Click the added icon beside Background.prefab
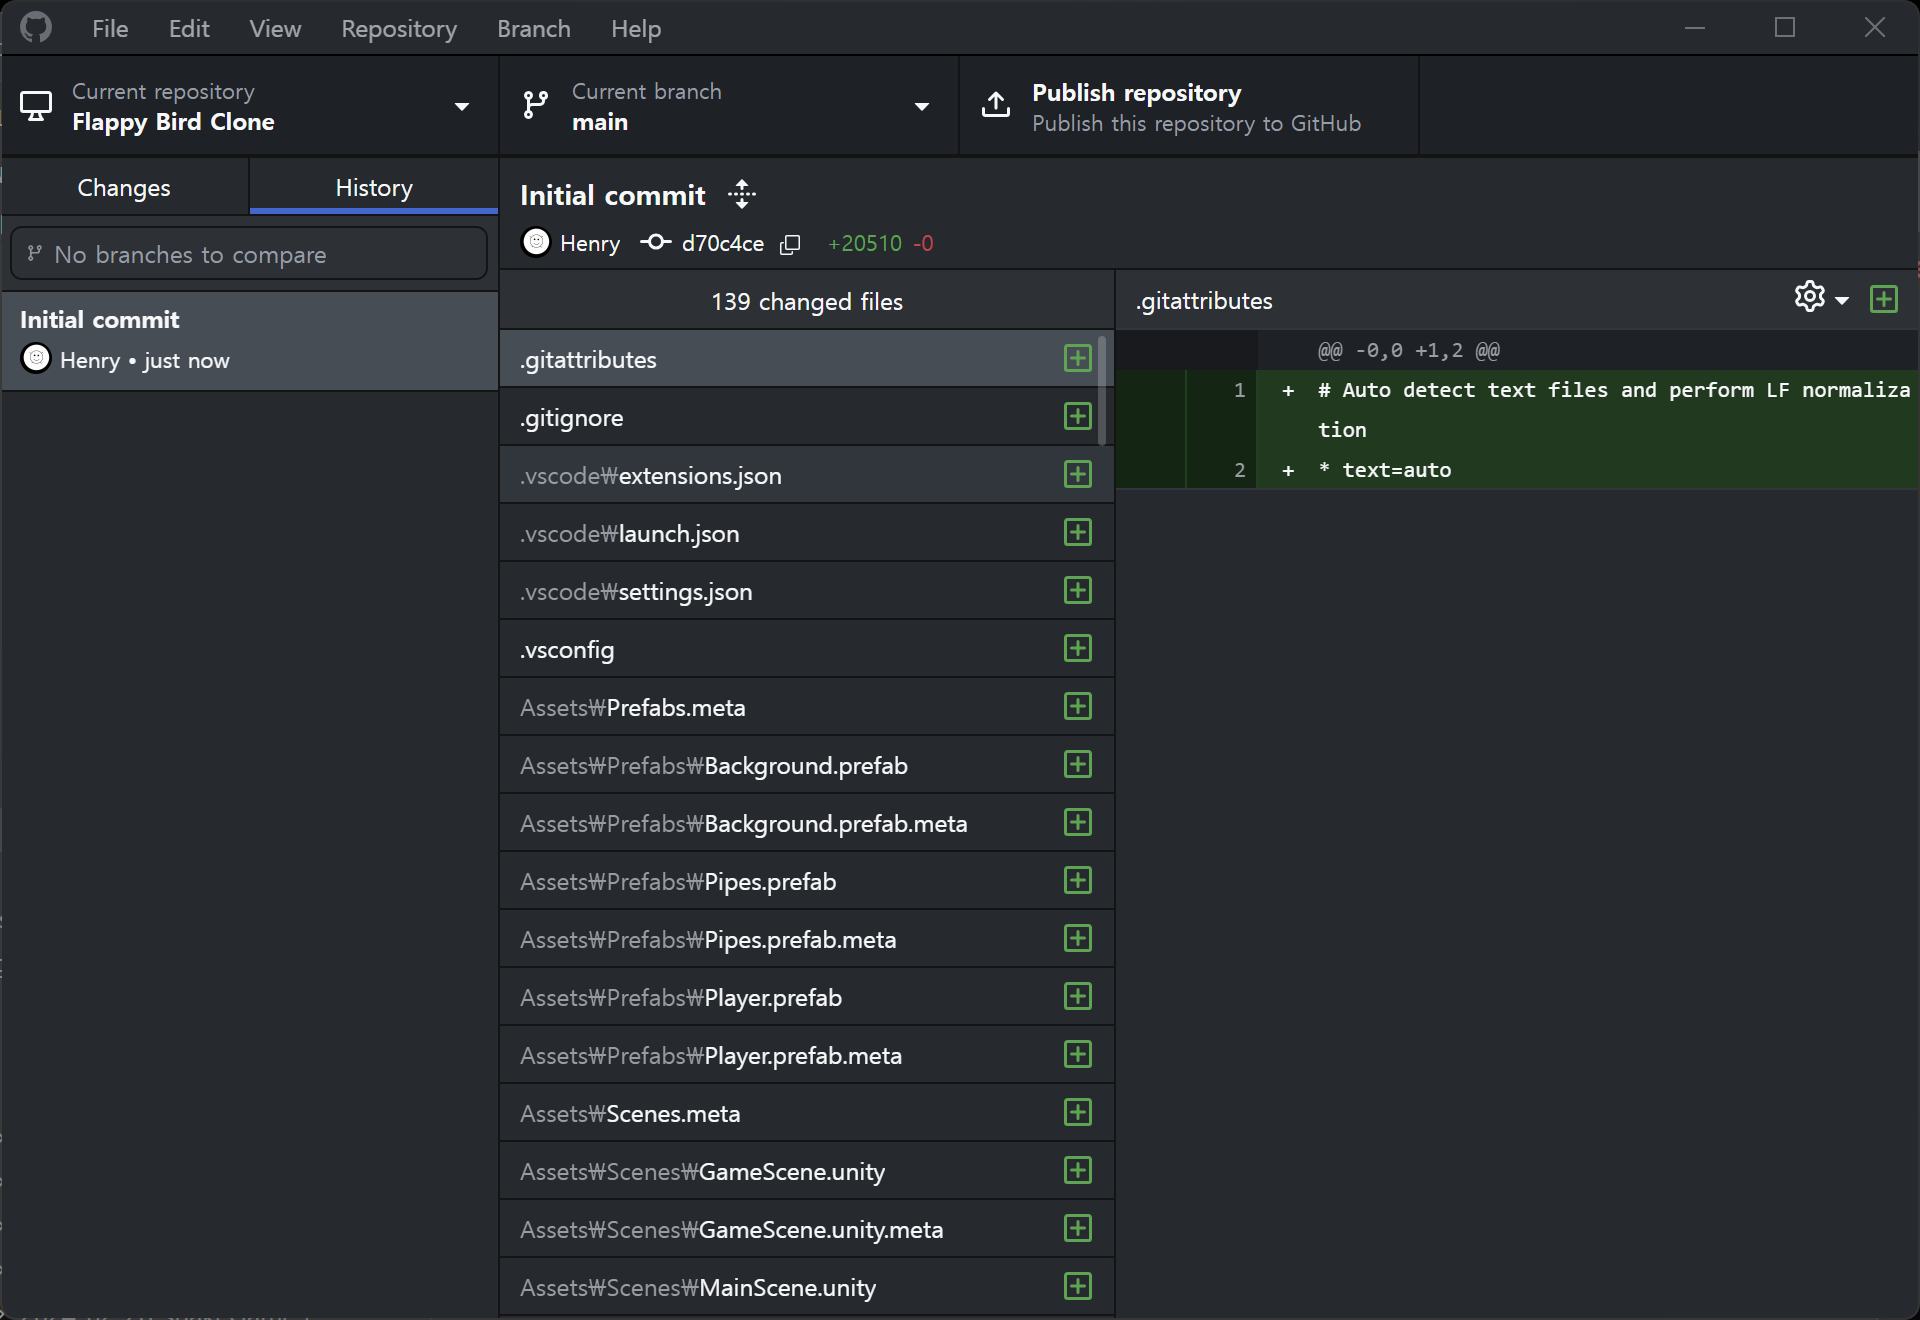 click(1078, 765)
